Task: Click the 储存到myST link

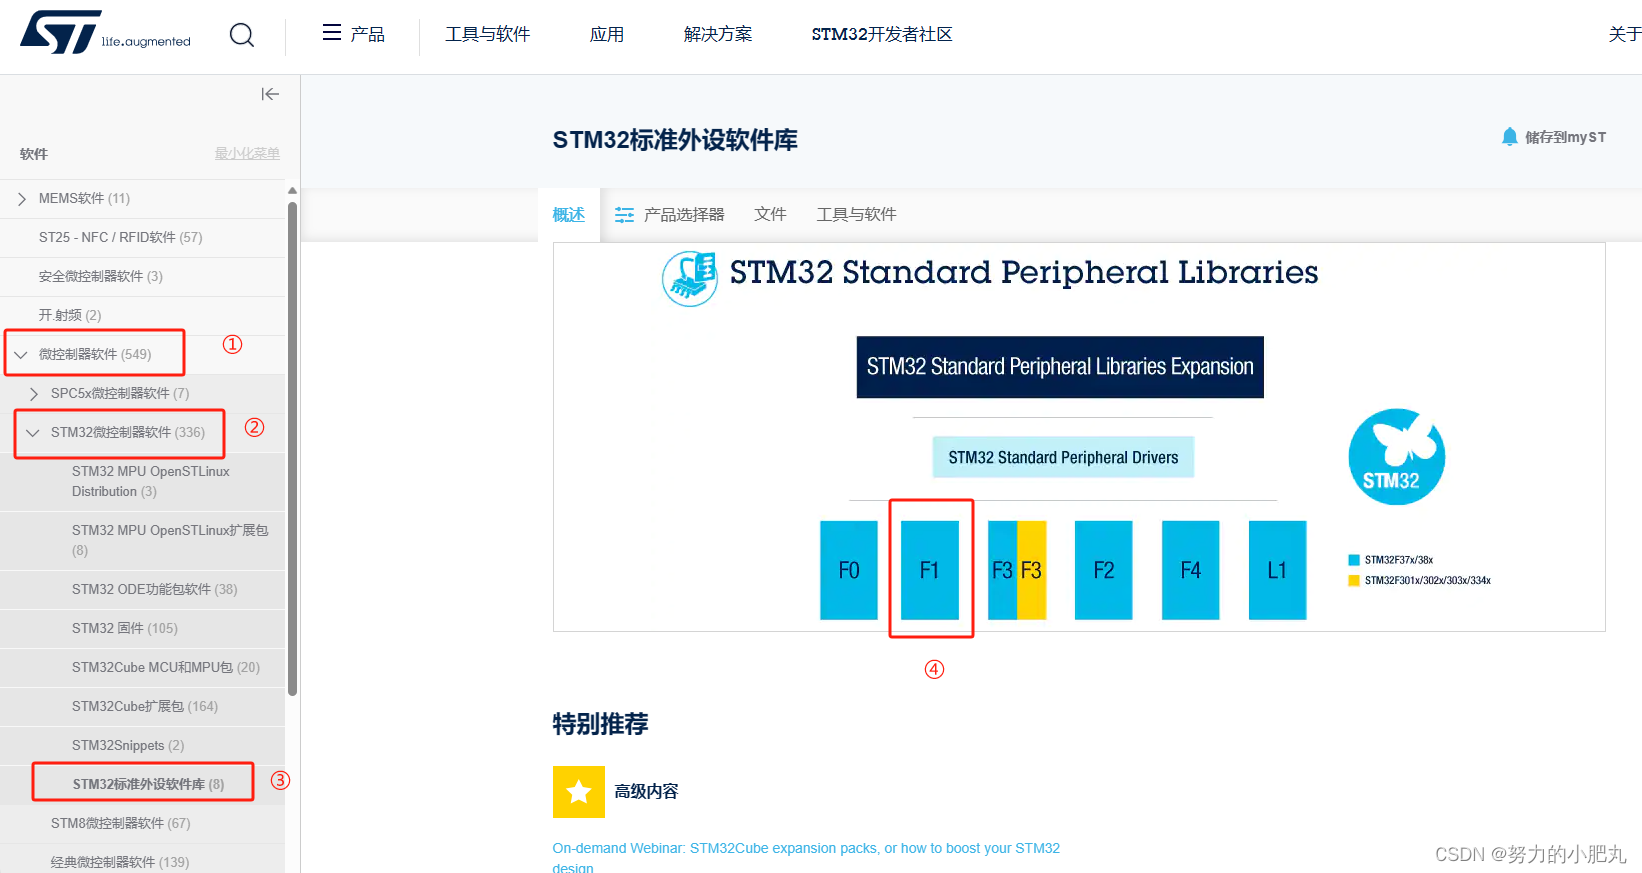Action: [1566, 137]
